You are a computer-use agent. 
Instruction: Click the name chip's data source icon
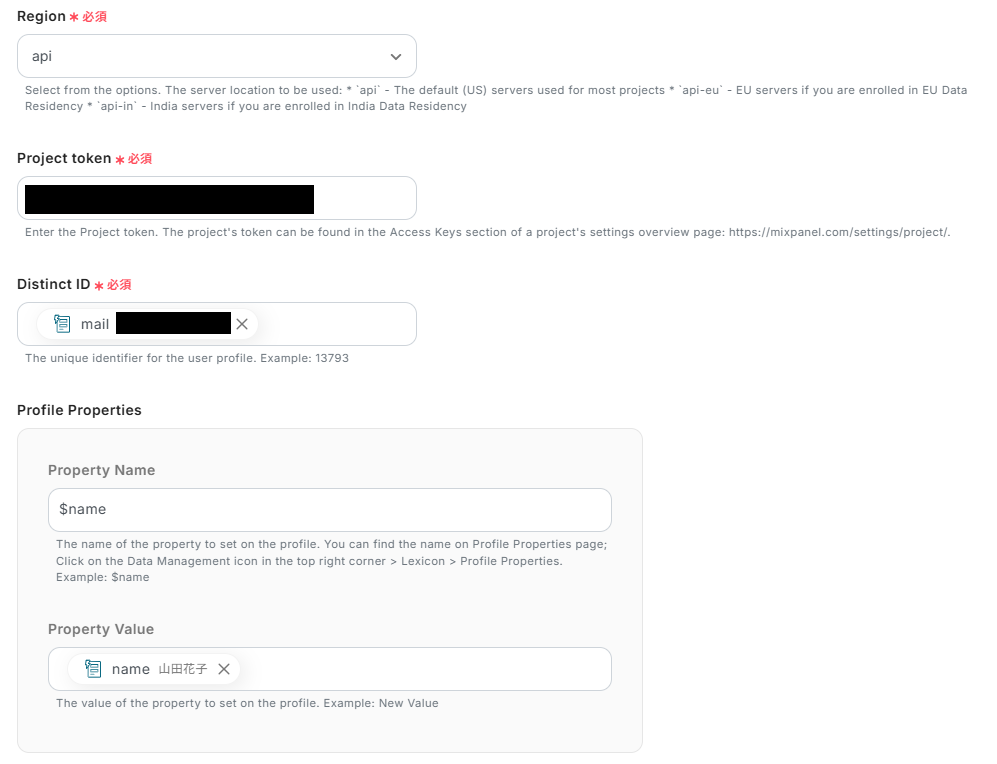[x=93, y=669]
